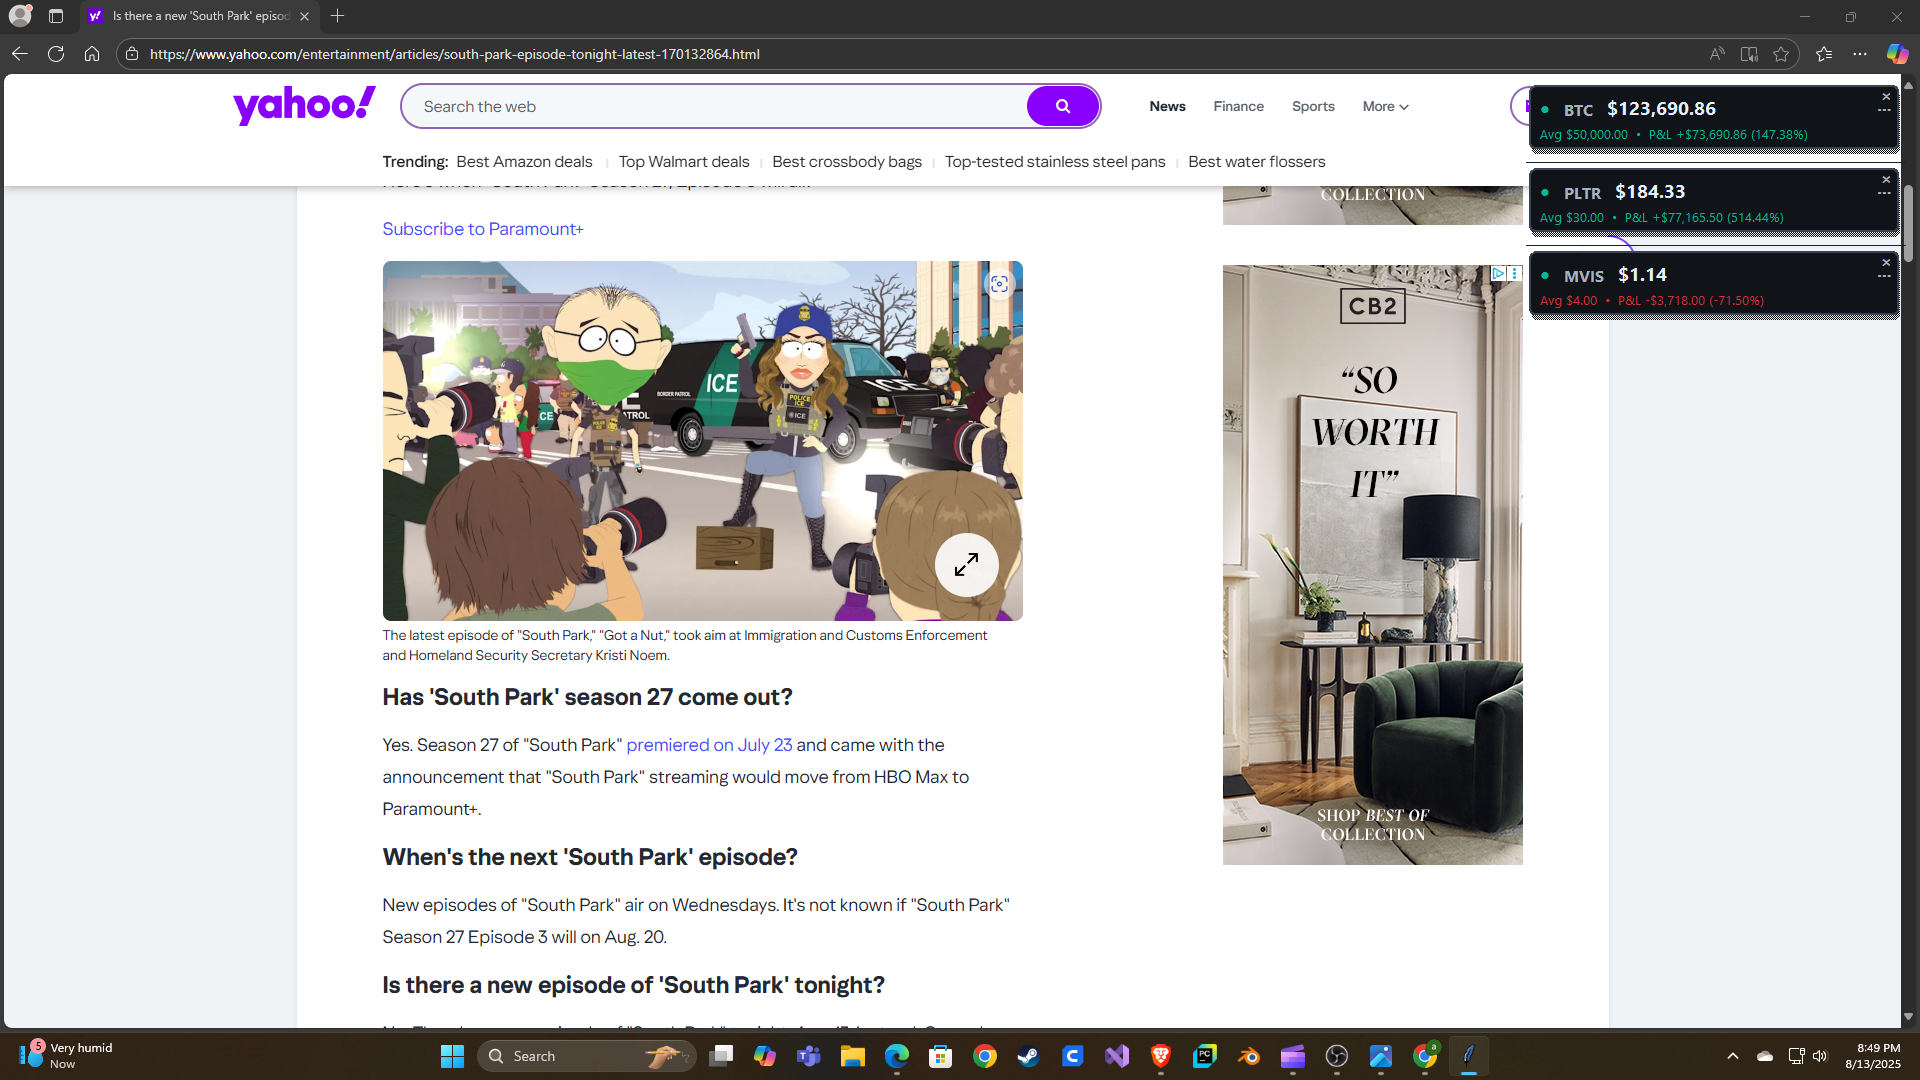Expand the More navigation dropdown
Screen dimensions: 1920x1080
(x=1385, y=106)
